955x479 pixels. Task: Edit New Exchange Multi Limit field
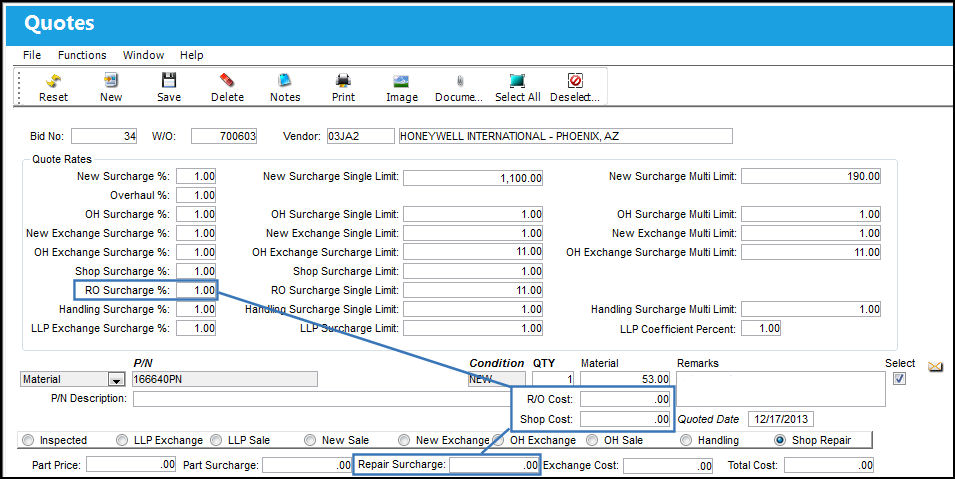click(811, 233)
